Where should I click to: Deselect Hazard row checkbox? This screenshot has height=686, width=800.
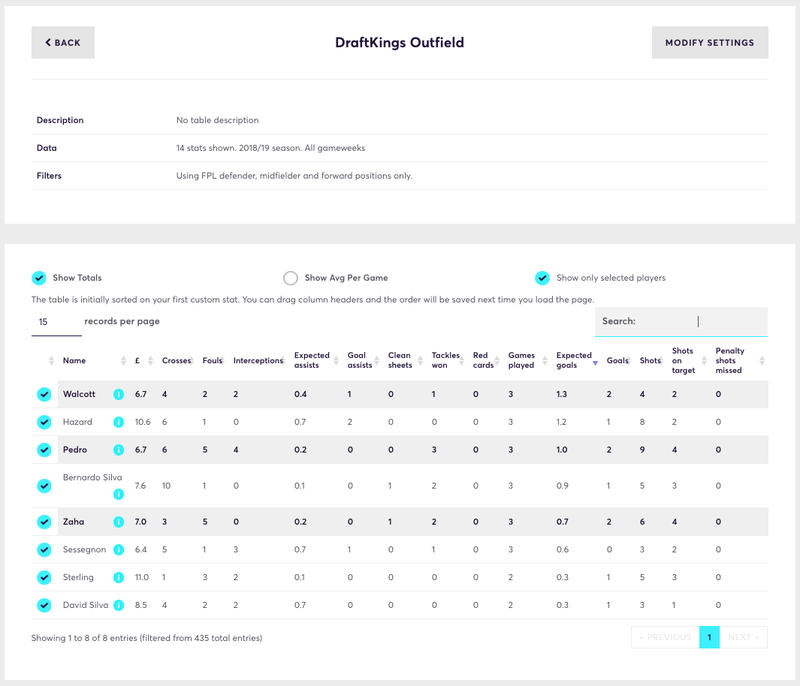44,422
